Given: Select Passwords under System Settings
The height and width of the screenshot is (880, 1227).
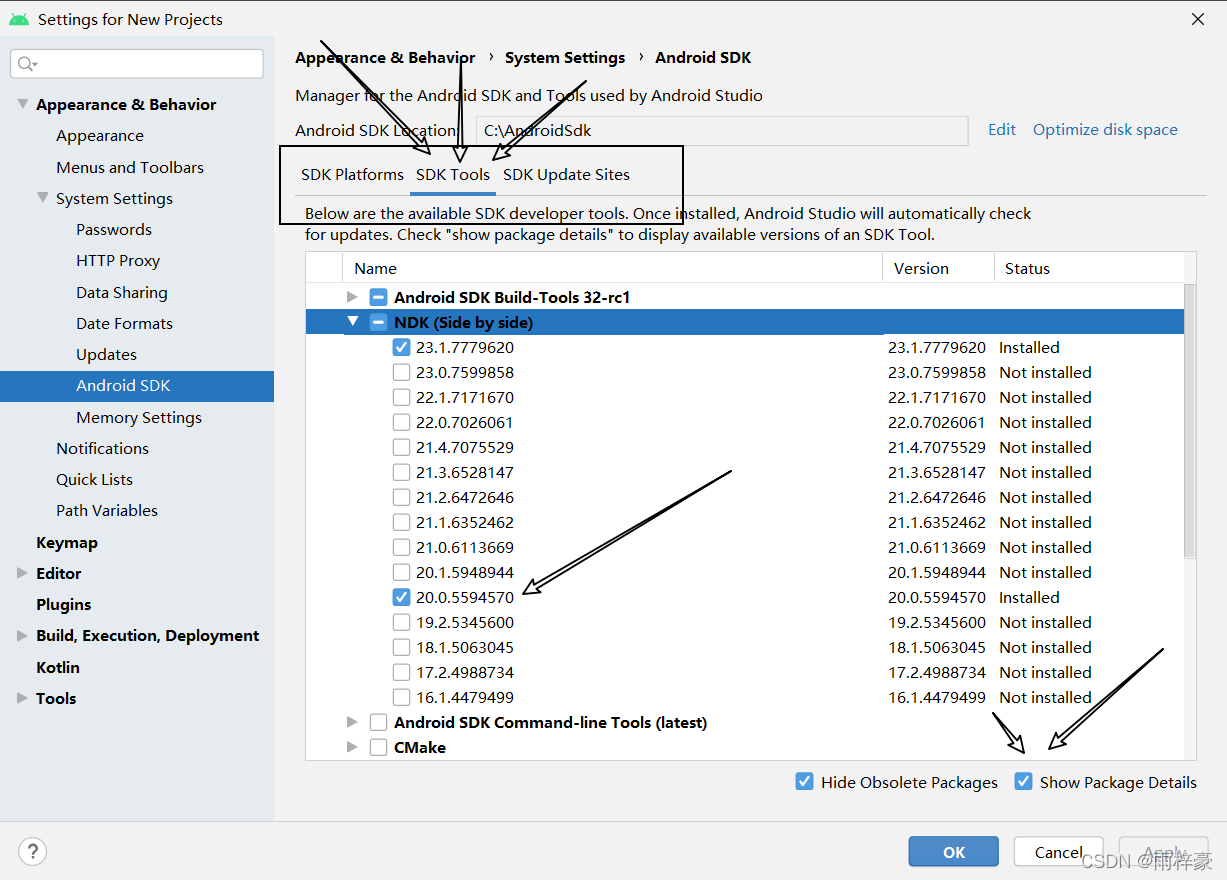Looking at the screenshot, I should coord(114,229).
